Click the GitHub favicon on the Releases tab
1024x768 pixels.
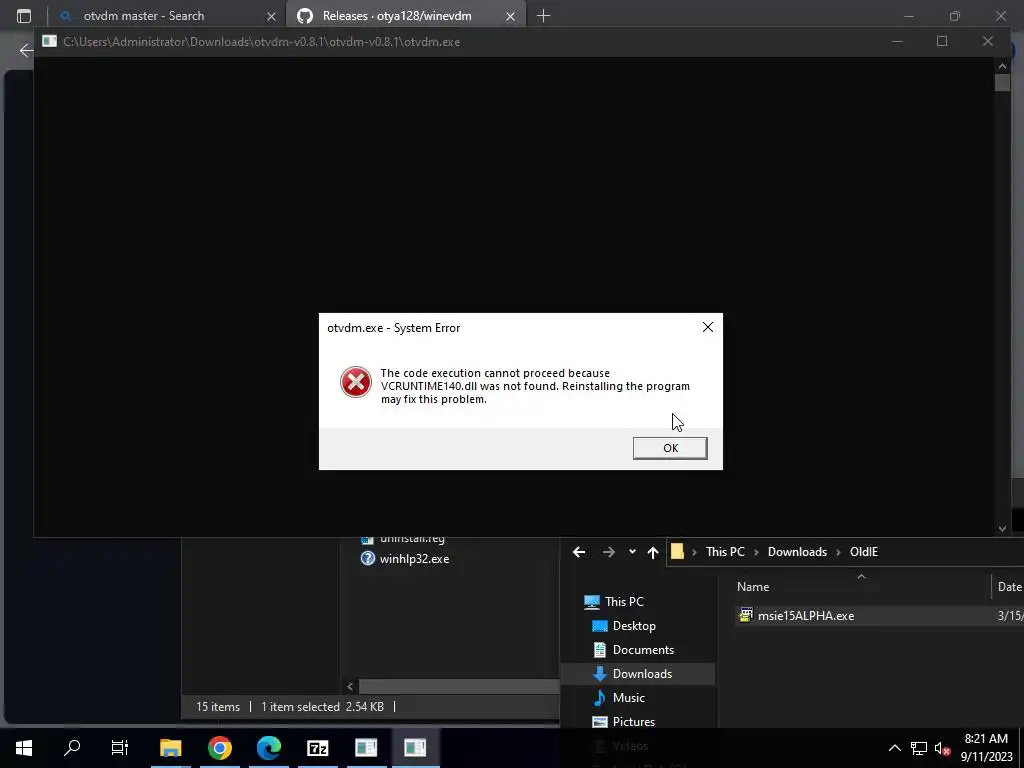[x=305, y=16]
